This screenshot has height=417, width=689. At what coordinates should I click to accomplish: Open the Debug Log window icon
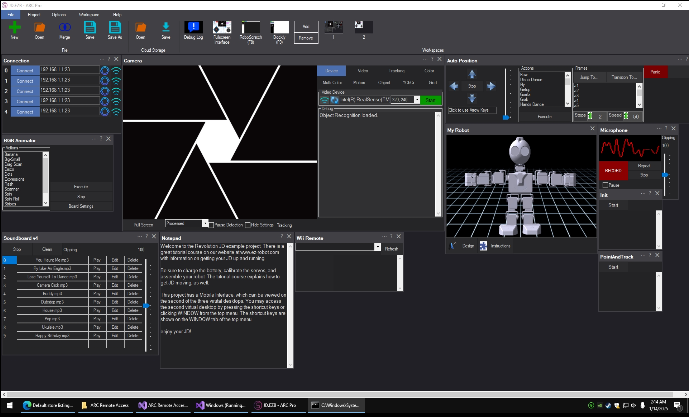tap(192, 28)
